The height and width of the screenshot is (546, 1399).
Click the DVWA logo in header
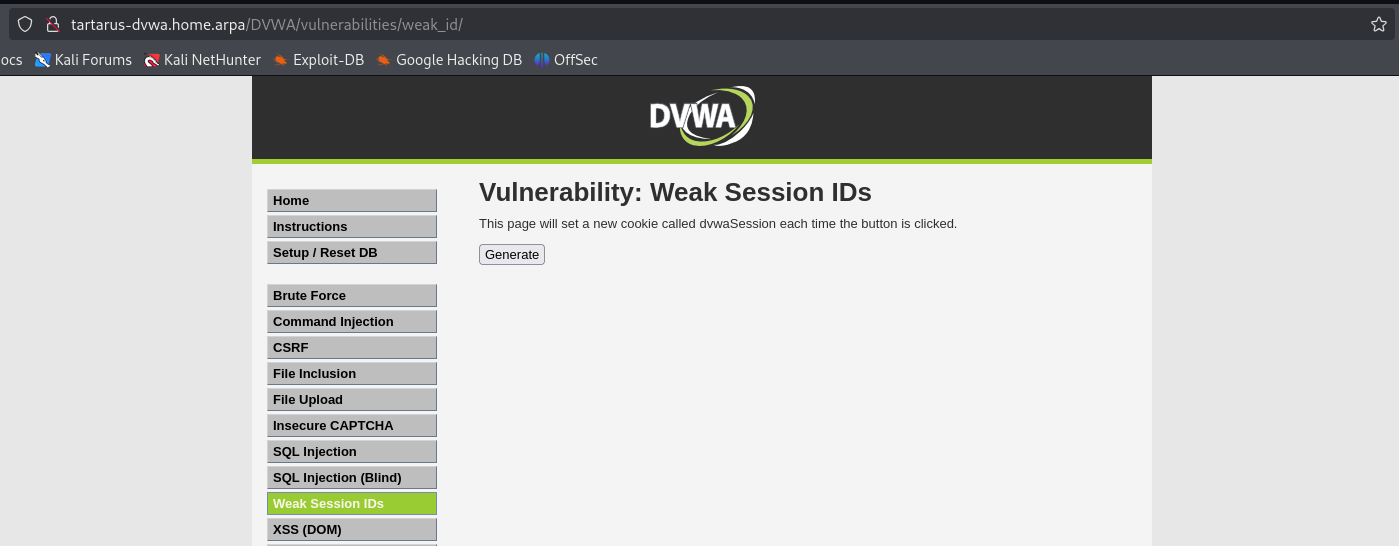701,116
